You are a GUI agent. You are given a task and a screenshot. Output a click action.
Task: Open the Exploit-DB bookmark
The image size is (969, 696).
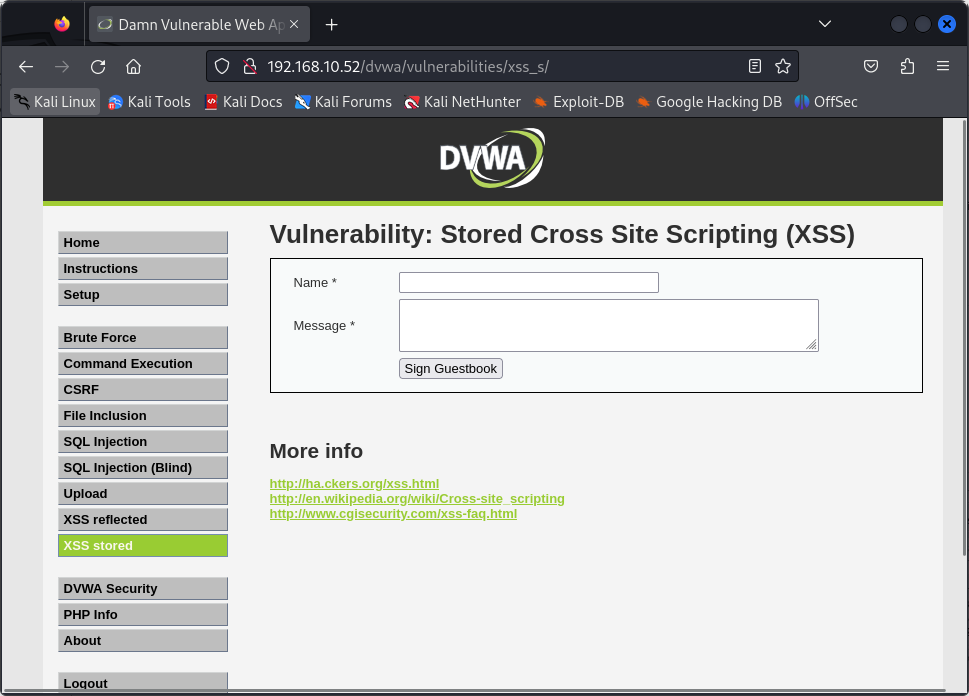coord(578,102)
